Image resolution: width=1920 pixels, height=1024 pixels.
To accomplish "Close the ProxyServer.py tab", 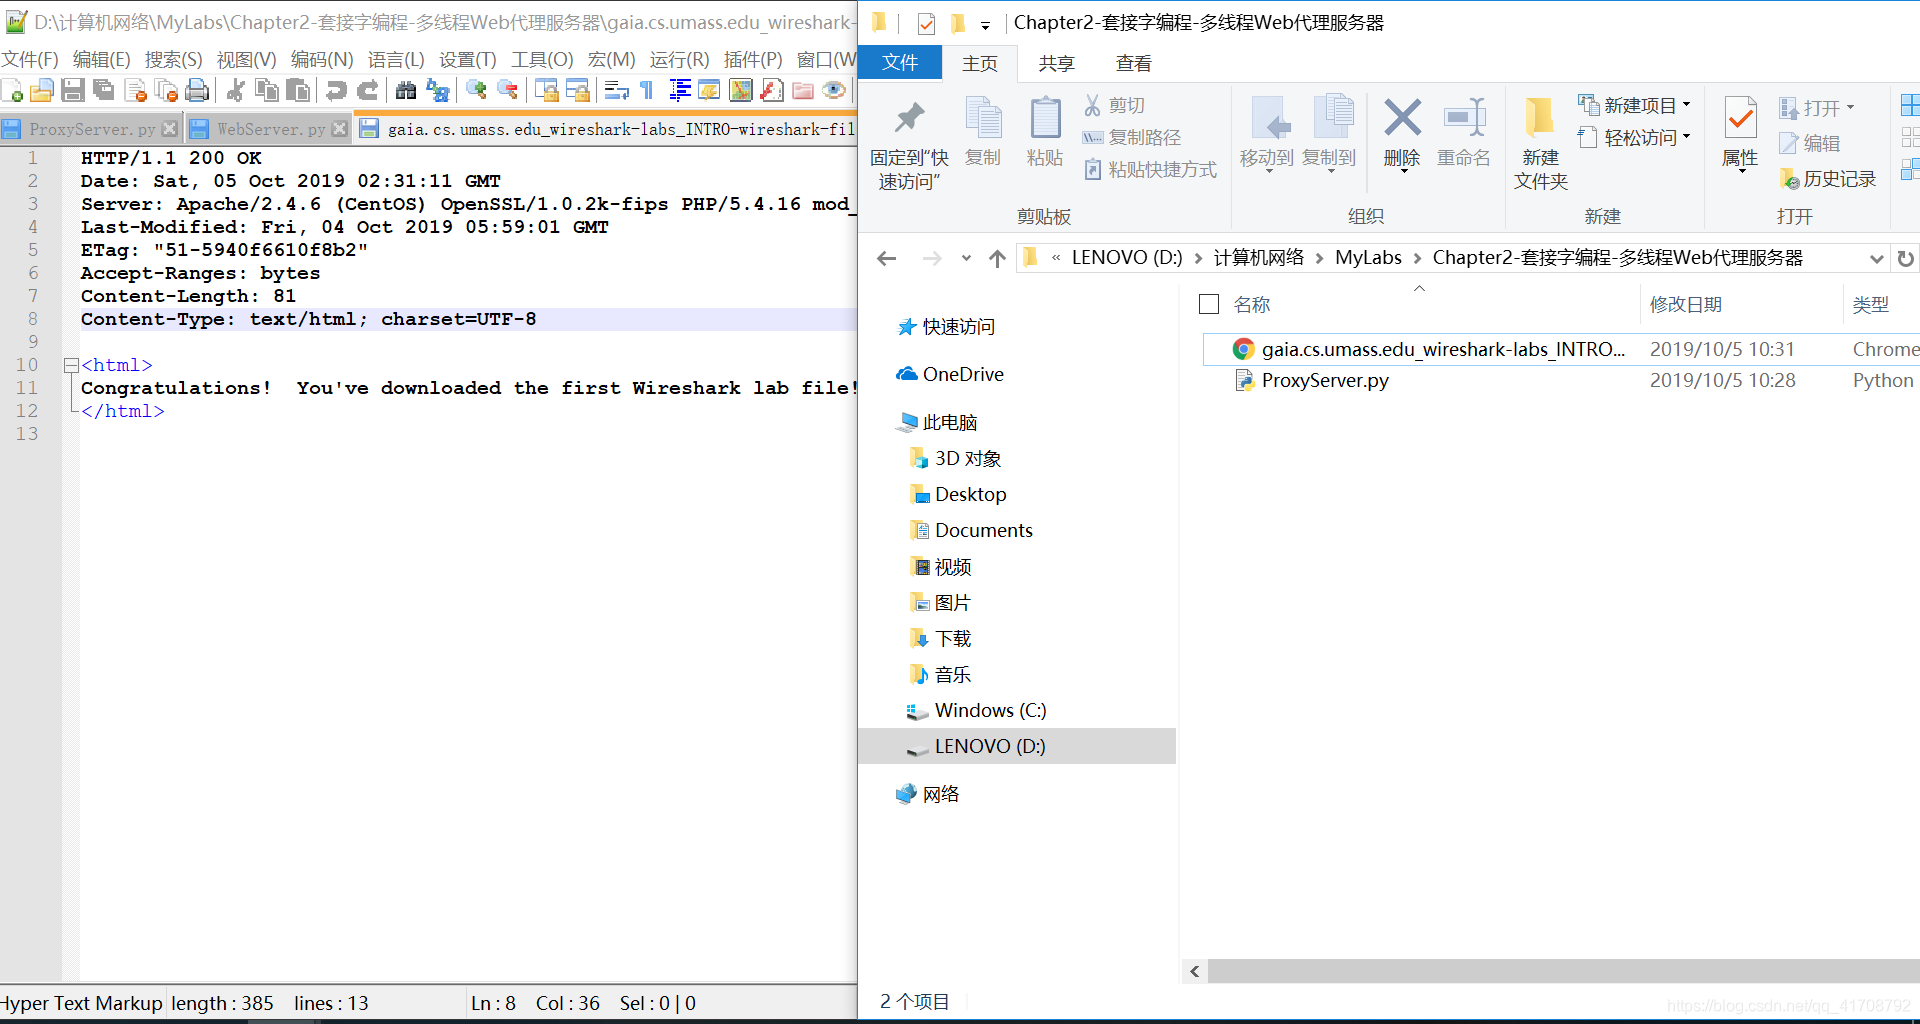I will (x=170, y=129).
